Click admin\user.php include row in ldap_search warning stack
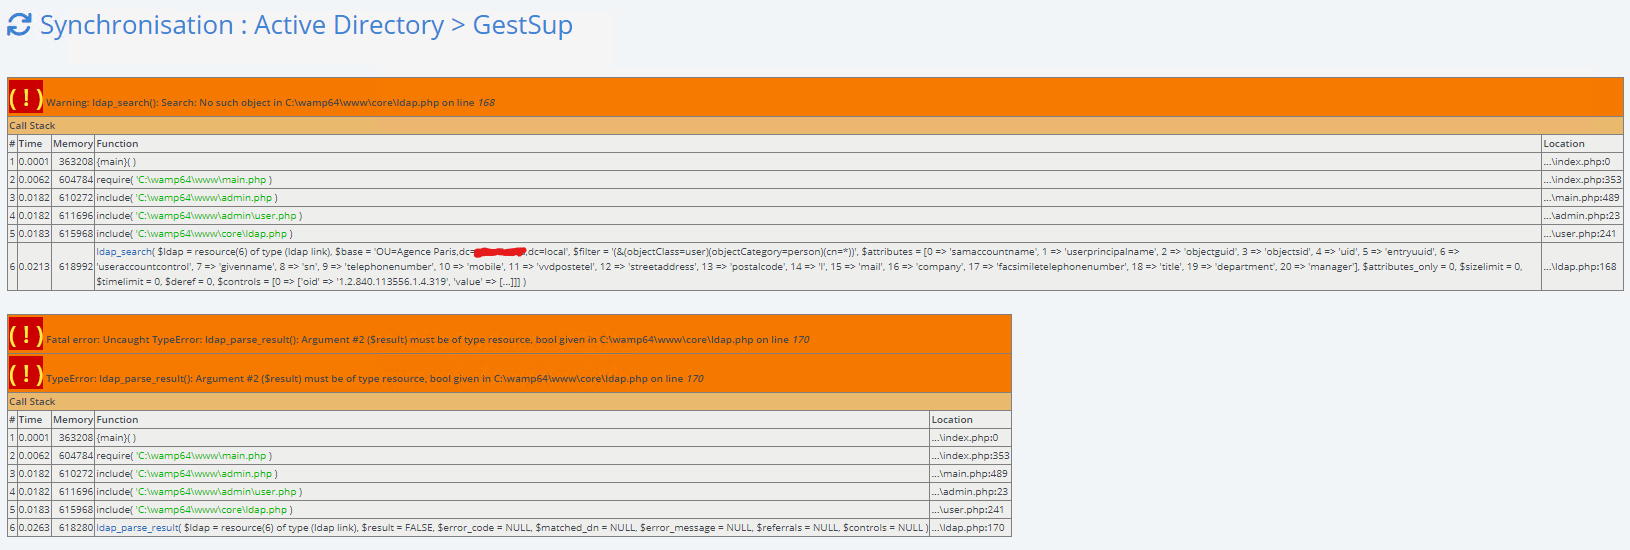This screenshot has height=550, width=1630. [815, 216]
